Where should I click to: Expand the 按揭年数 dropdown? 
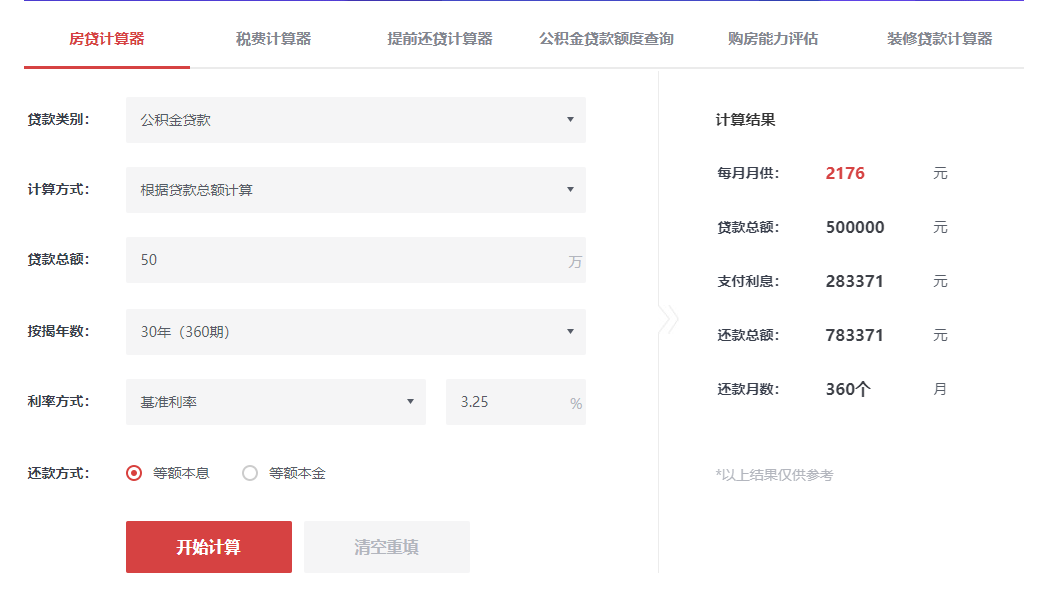[355, 332]
